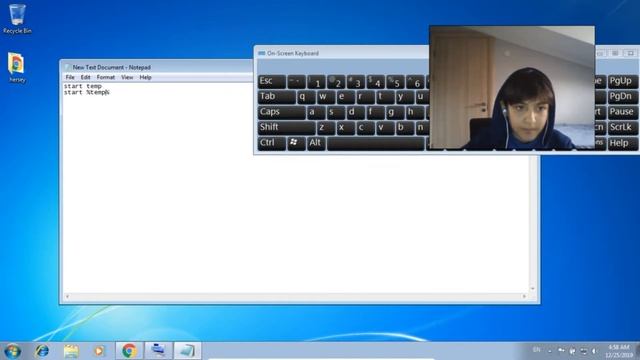Image resolution: width=640 pixels, height=360 pixels.
Task: Click the EN language indicator in the tray
Action: coord(536,350)
